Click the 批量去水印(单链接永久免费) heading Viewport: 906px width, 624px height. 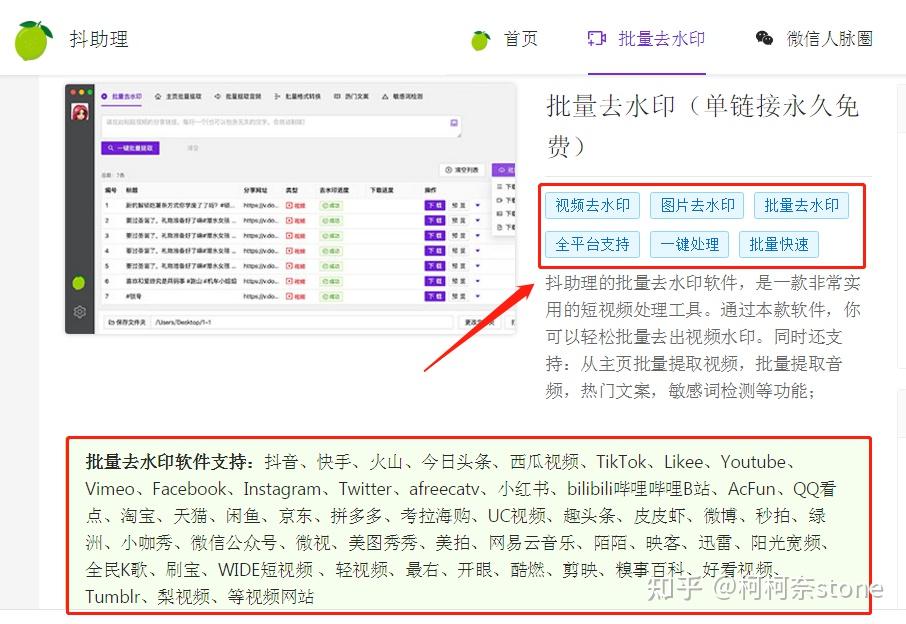(x=703, y=125)
